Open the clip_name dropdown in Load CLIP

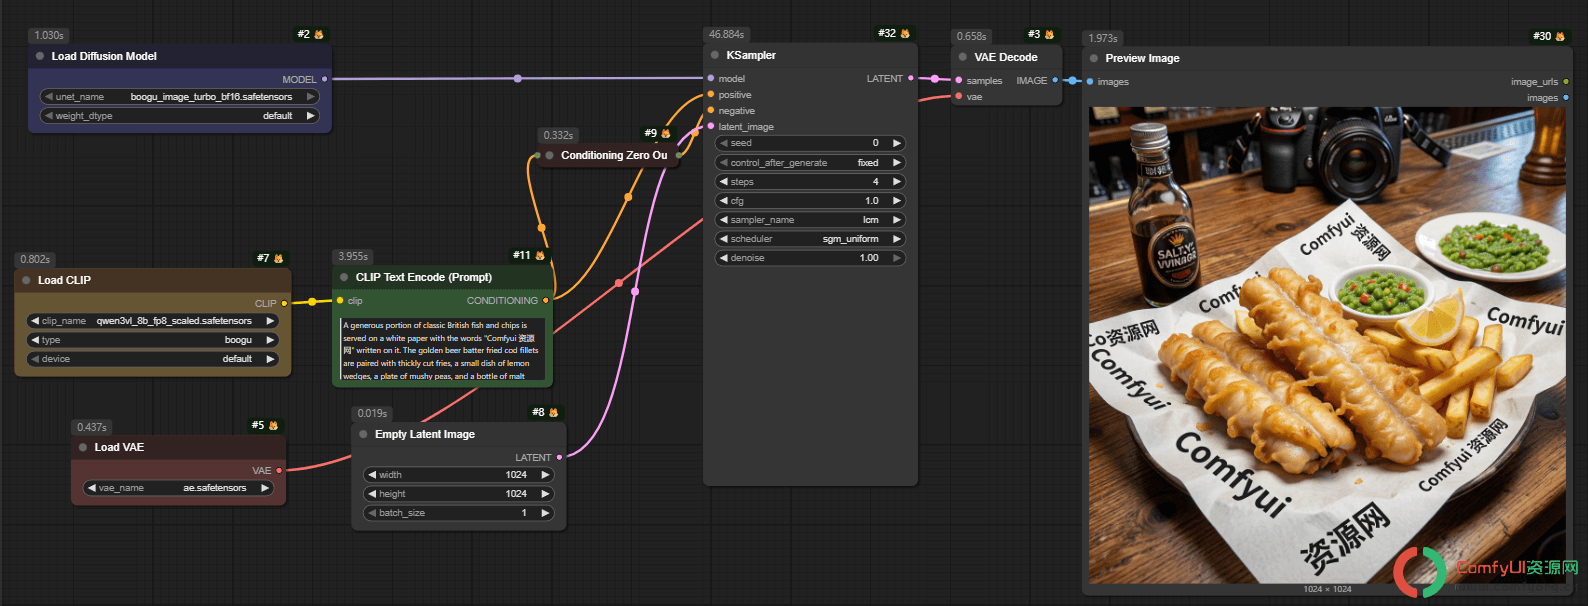tap(153, 321)
